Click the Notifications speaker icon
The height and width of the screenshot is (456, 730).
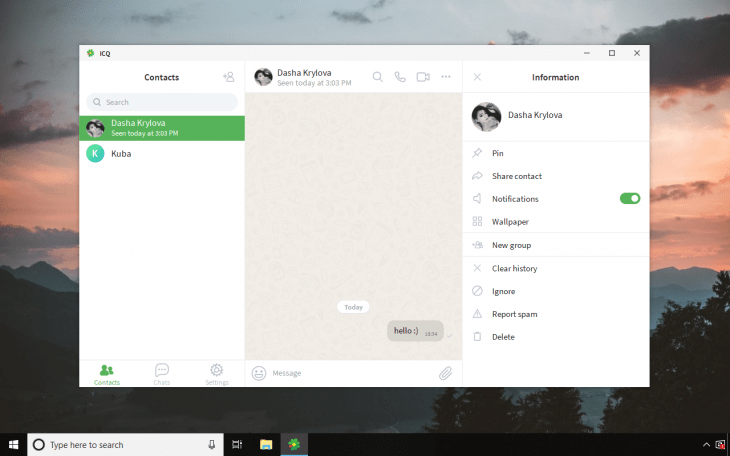[x=477, y=199]
